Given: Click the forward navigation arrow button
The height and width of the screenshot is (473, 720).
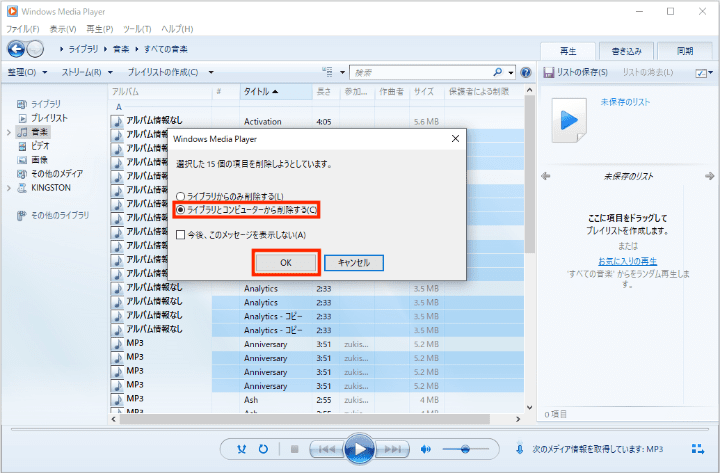Looking at the screenshot, I should (35, 49).
